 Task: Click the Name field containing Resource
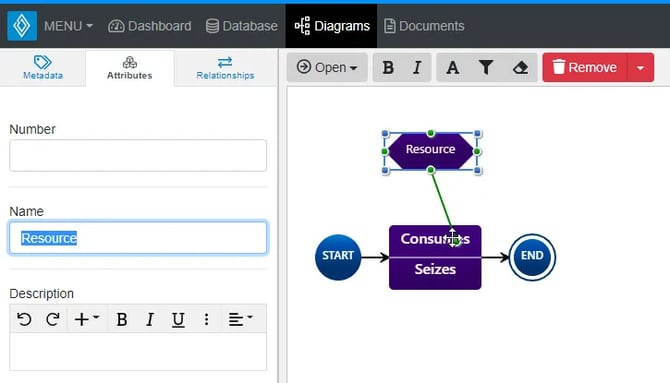[138, 237]
